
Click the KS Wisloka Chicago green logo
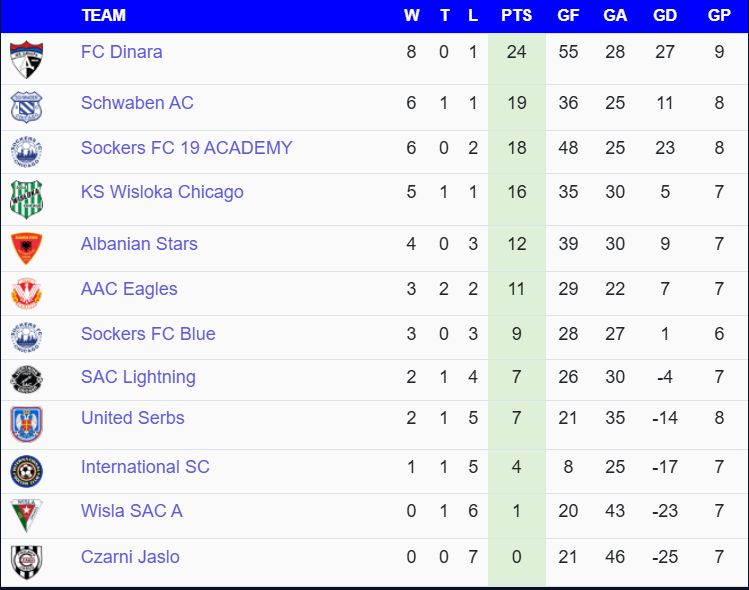point(26,199)
